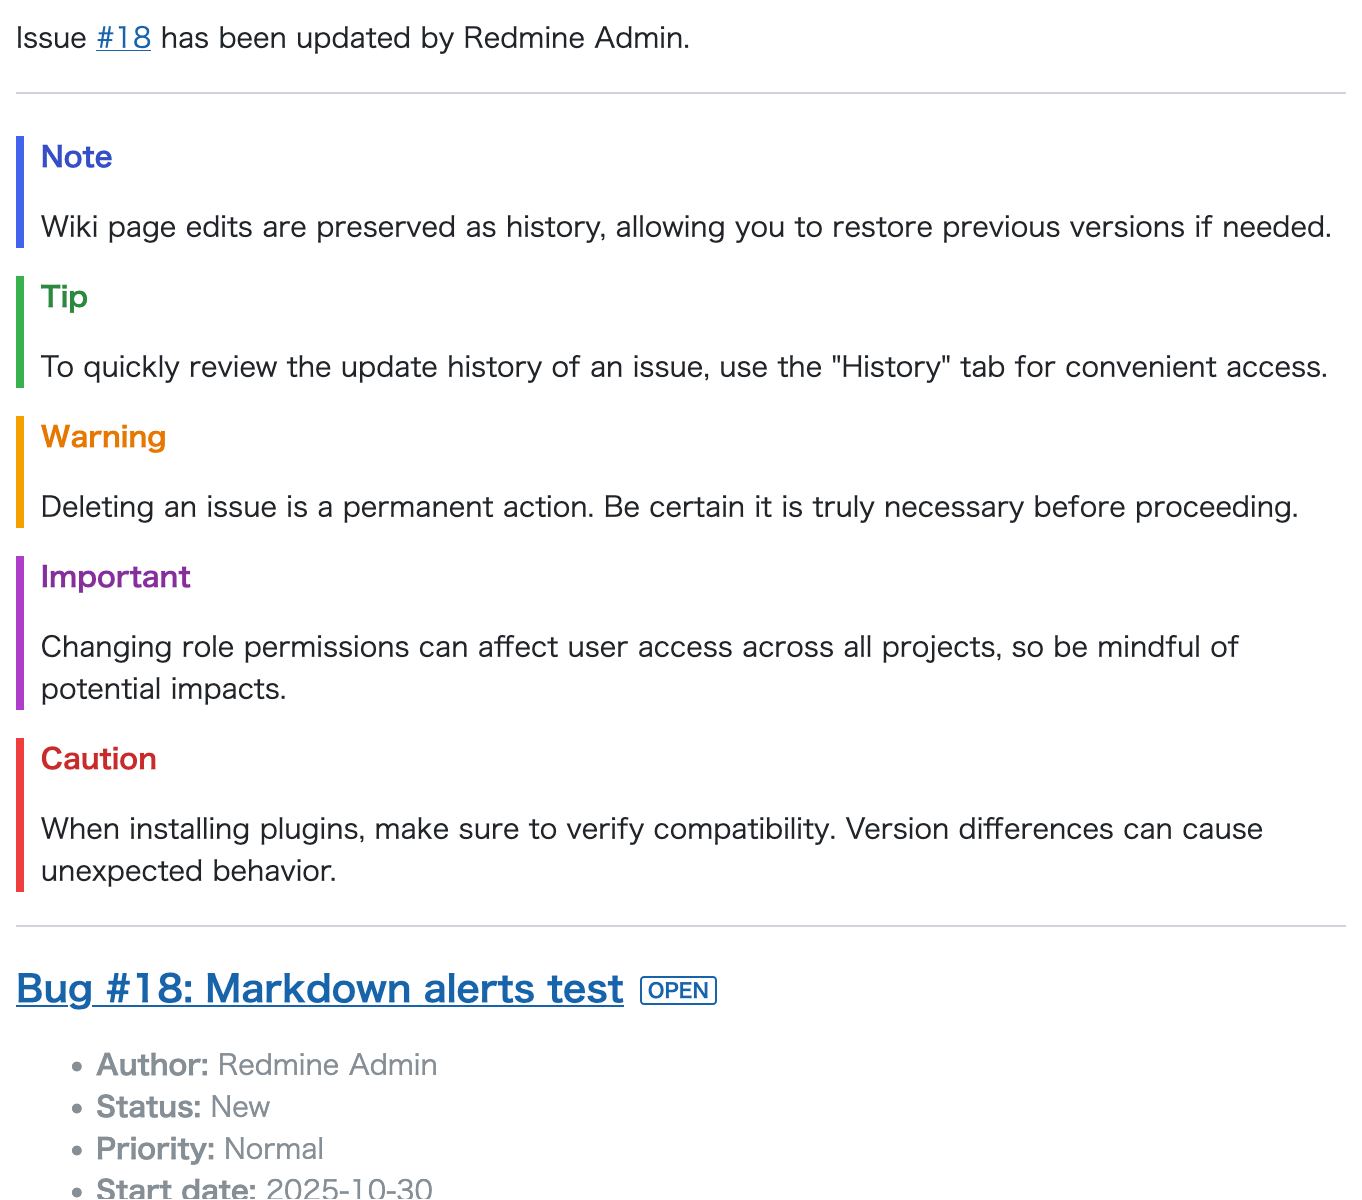Click the purple Important alert heading
This screenshot has width=1362, height=1200.
click(115, 577)
